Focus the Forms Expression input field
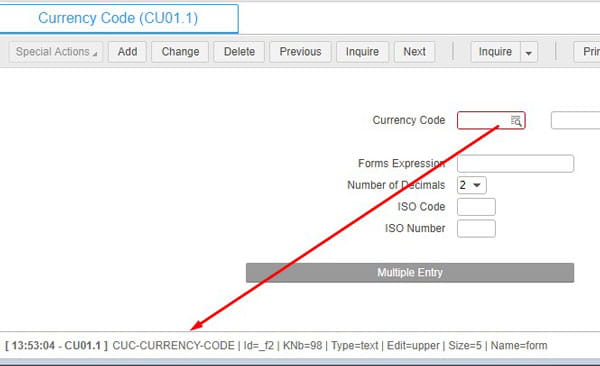This screenshot has height=366, width=600. pos(515,163)
